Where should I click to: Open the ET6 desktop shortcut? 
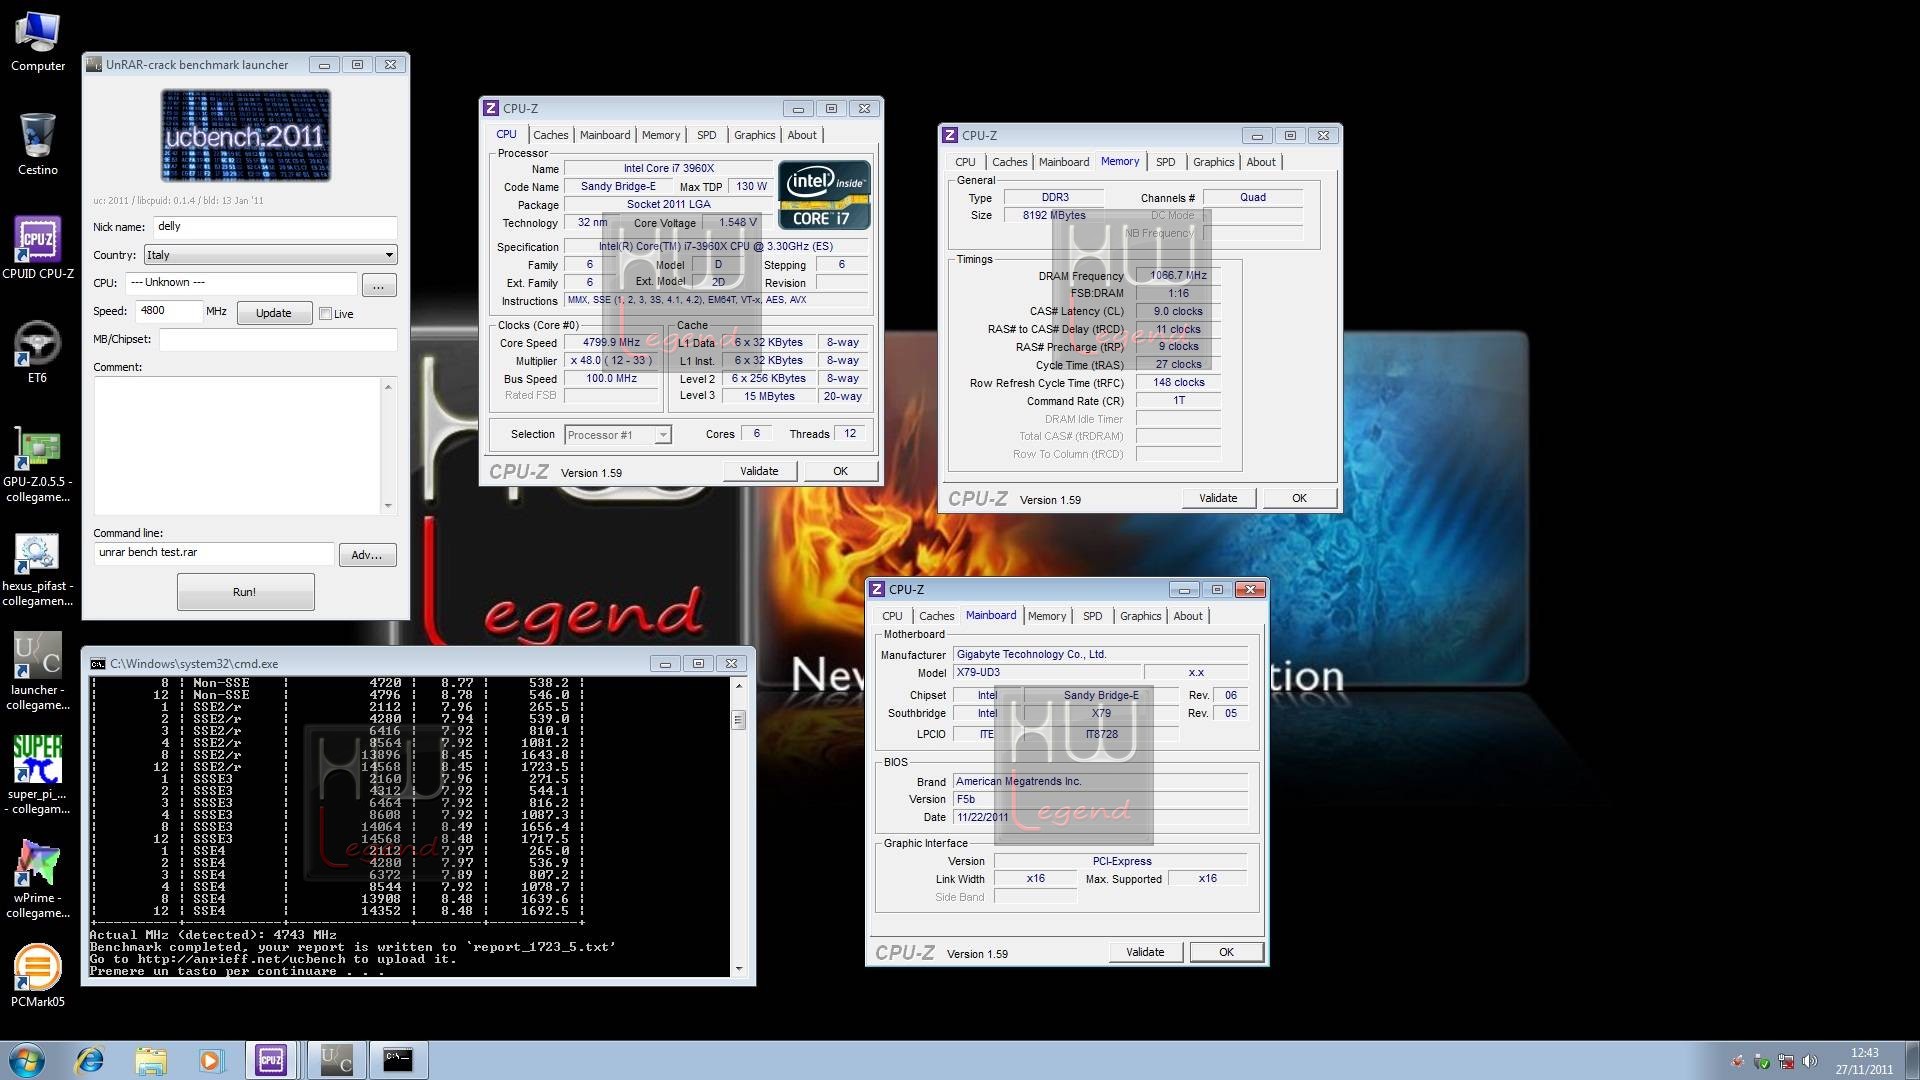(x=37, y=352)
